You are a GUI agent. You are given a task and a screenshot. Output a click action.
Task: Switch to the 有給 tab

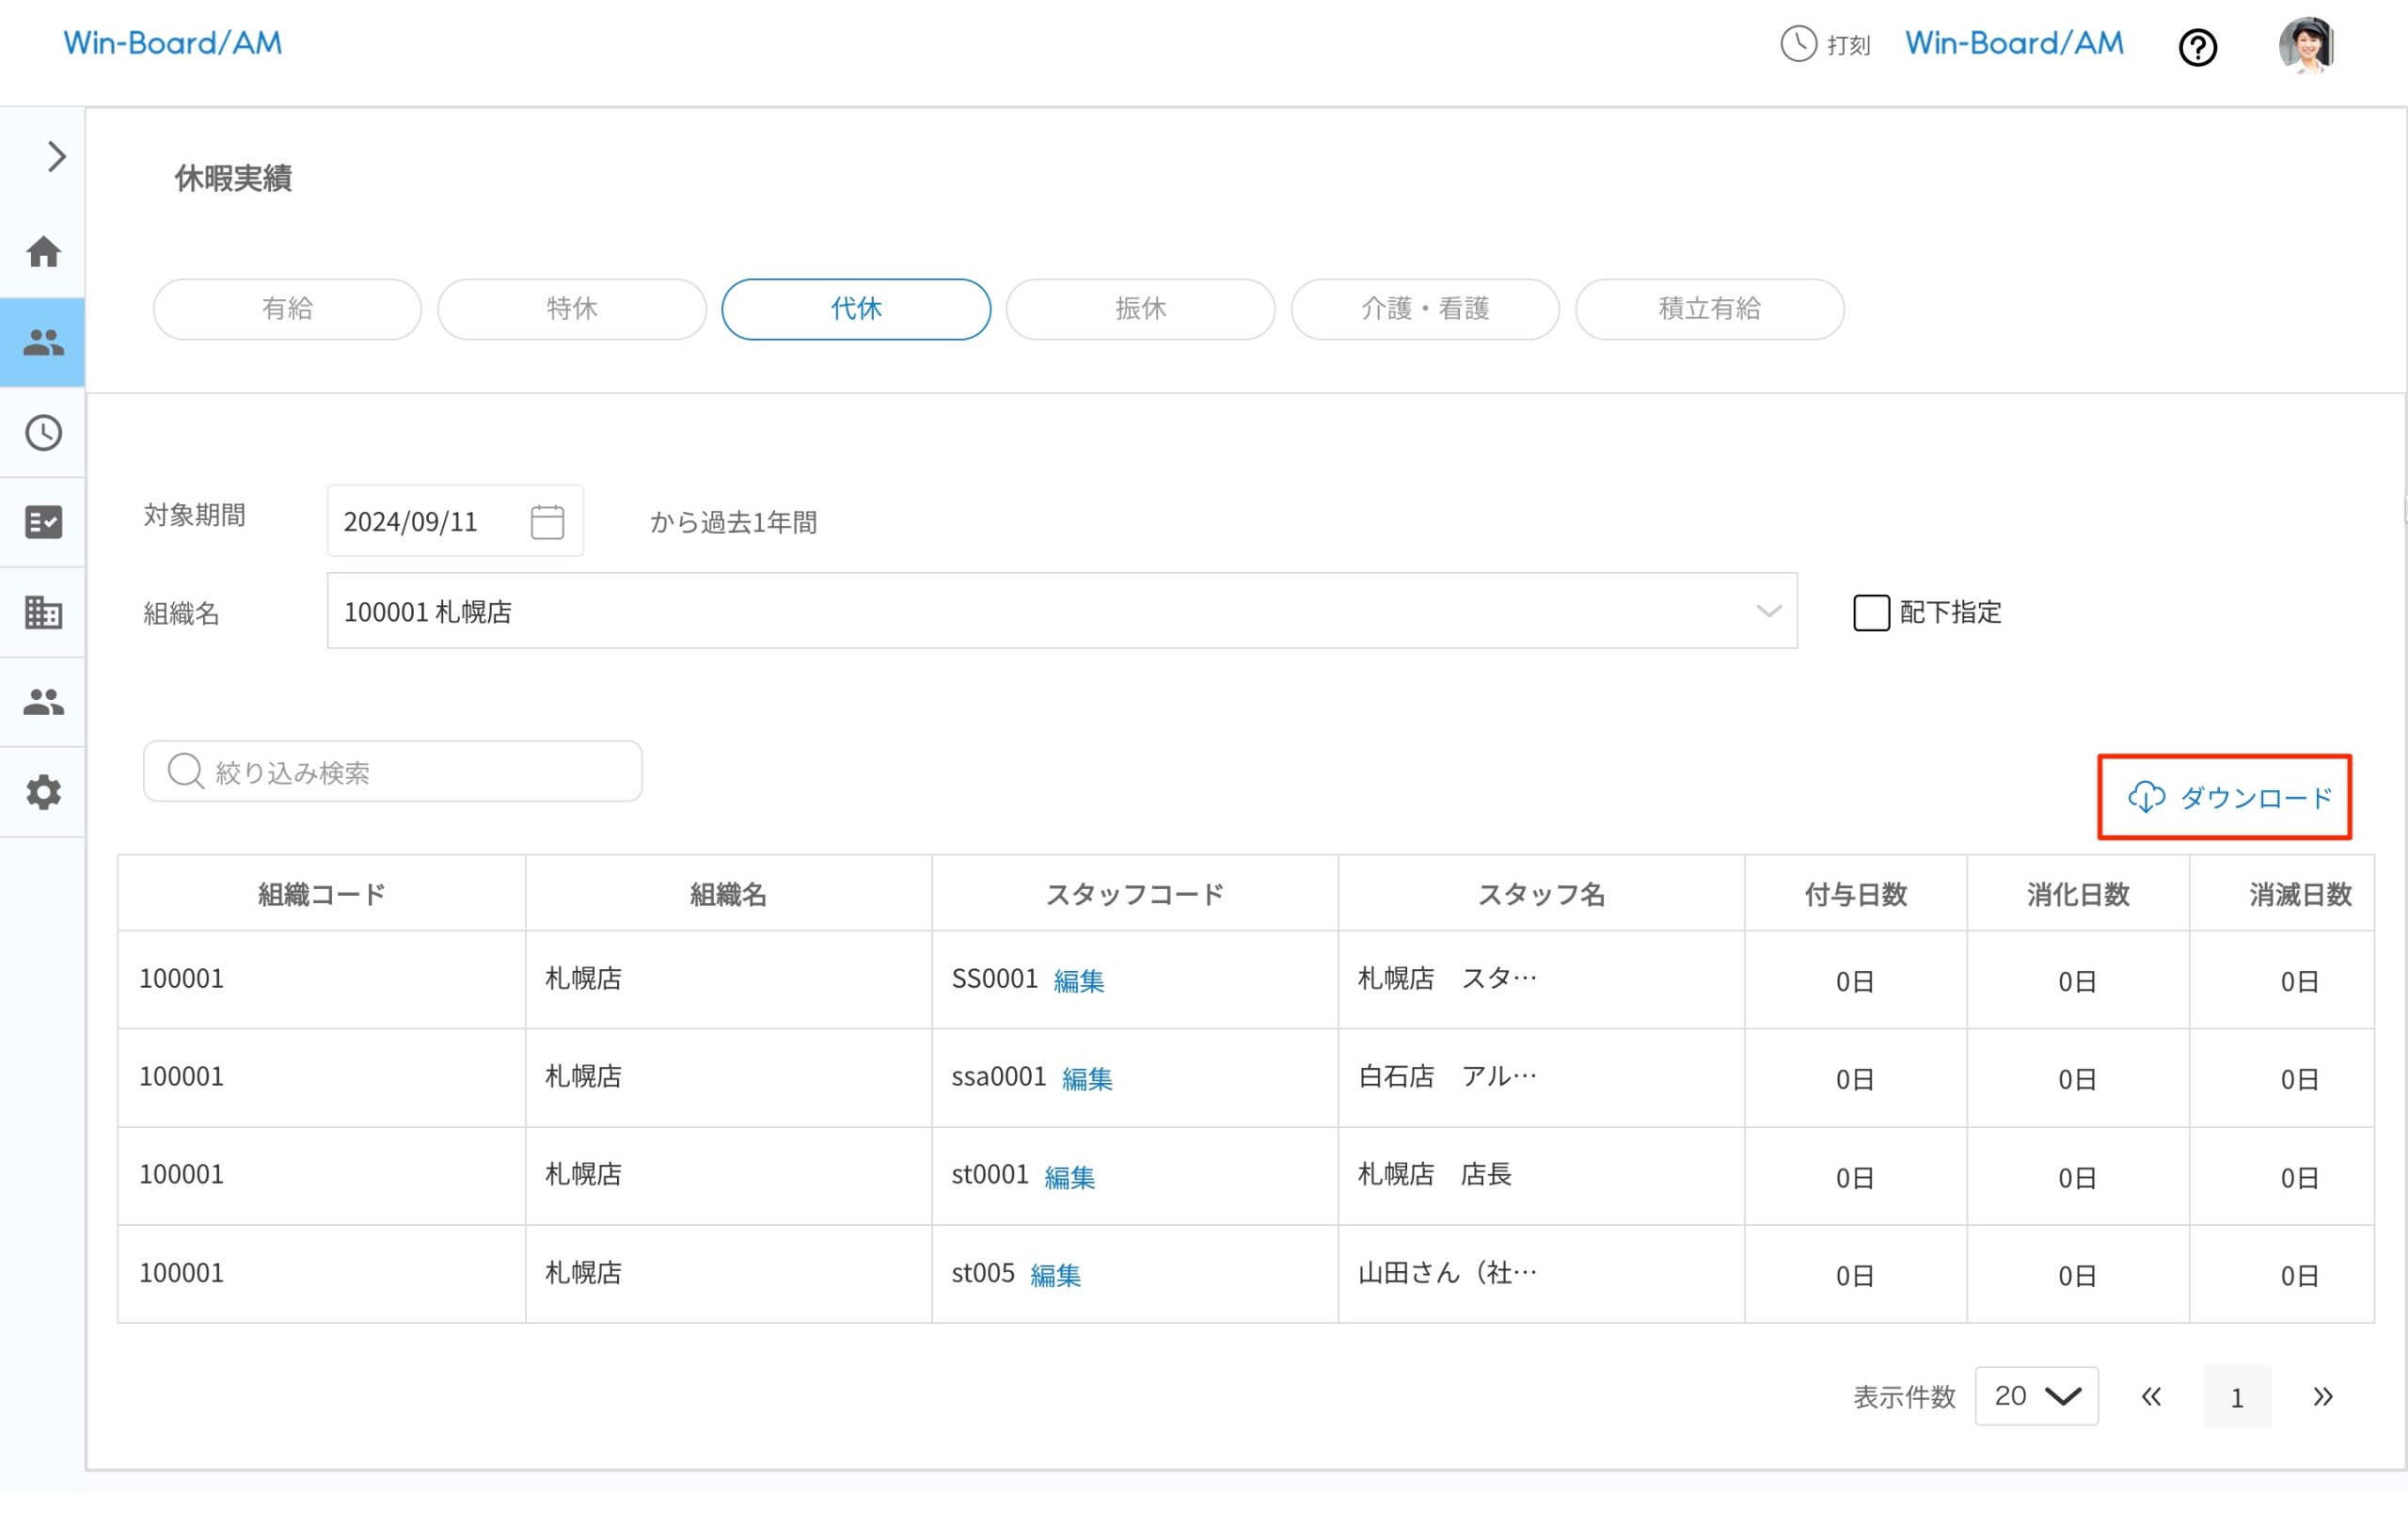287,309
